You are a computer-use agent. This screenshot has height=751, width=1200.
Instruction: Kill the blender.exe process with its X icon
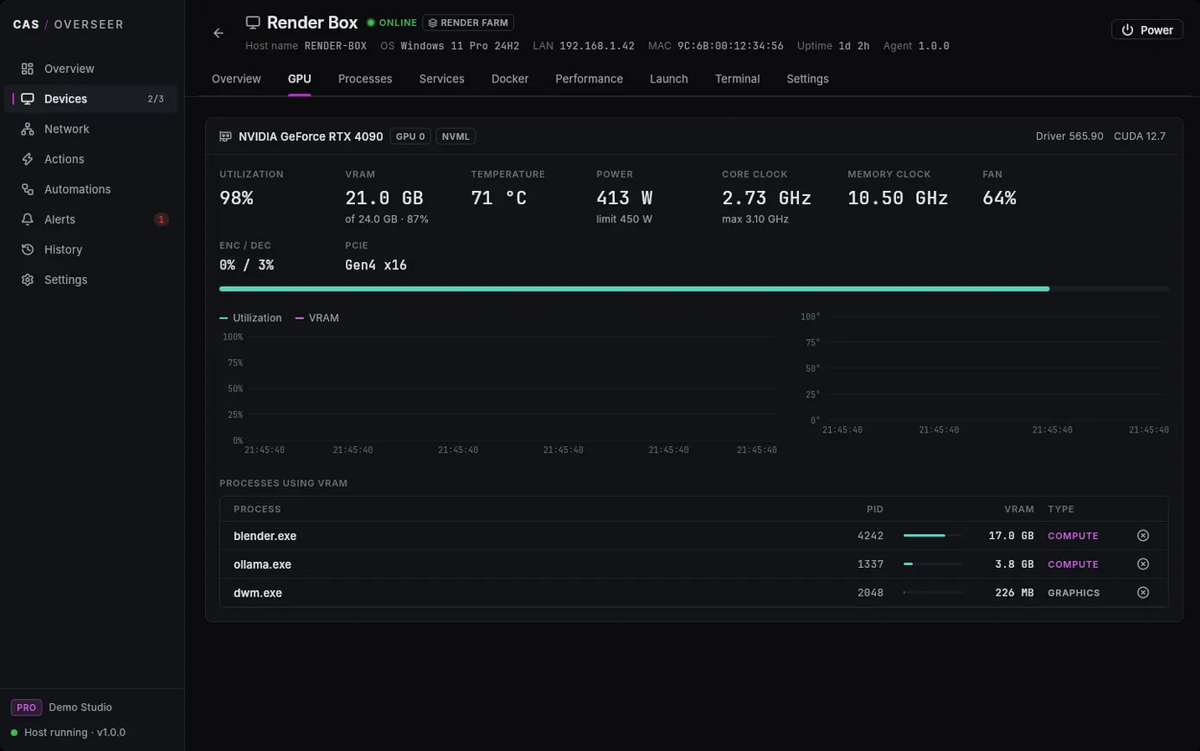coord(1143,536)
